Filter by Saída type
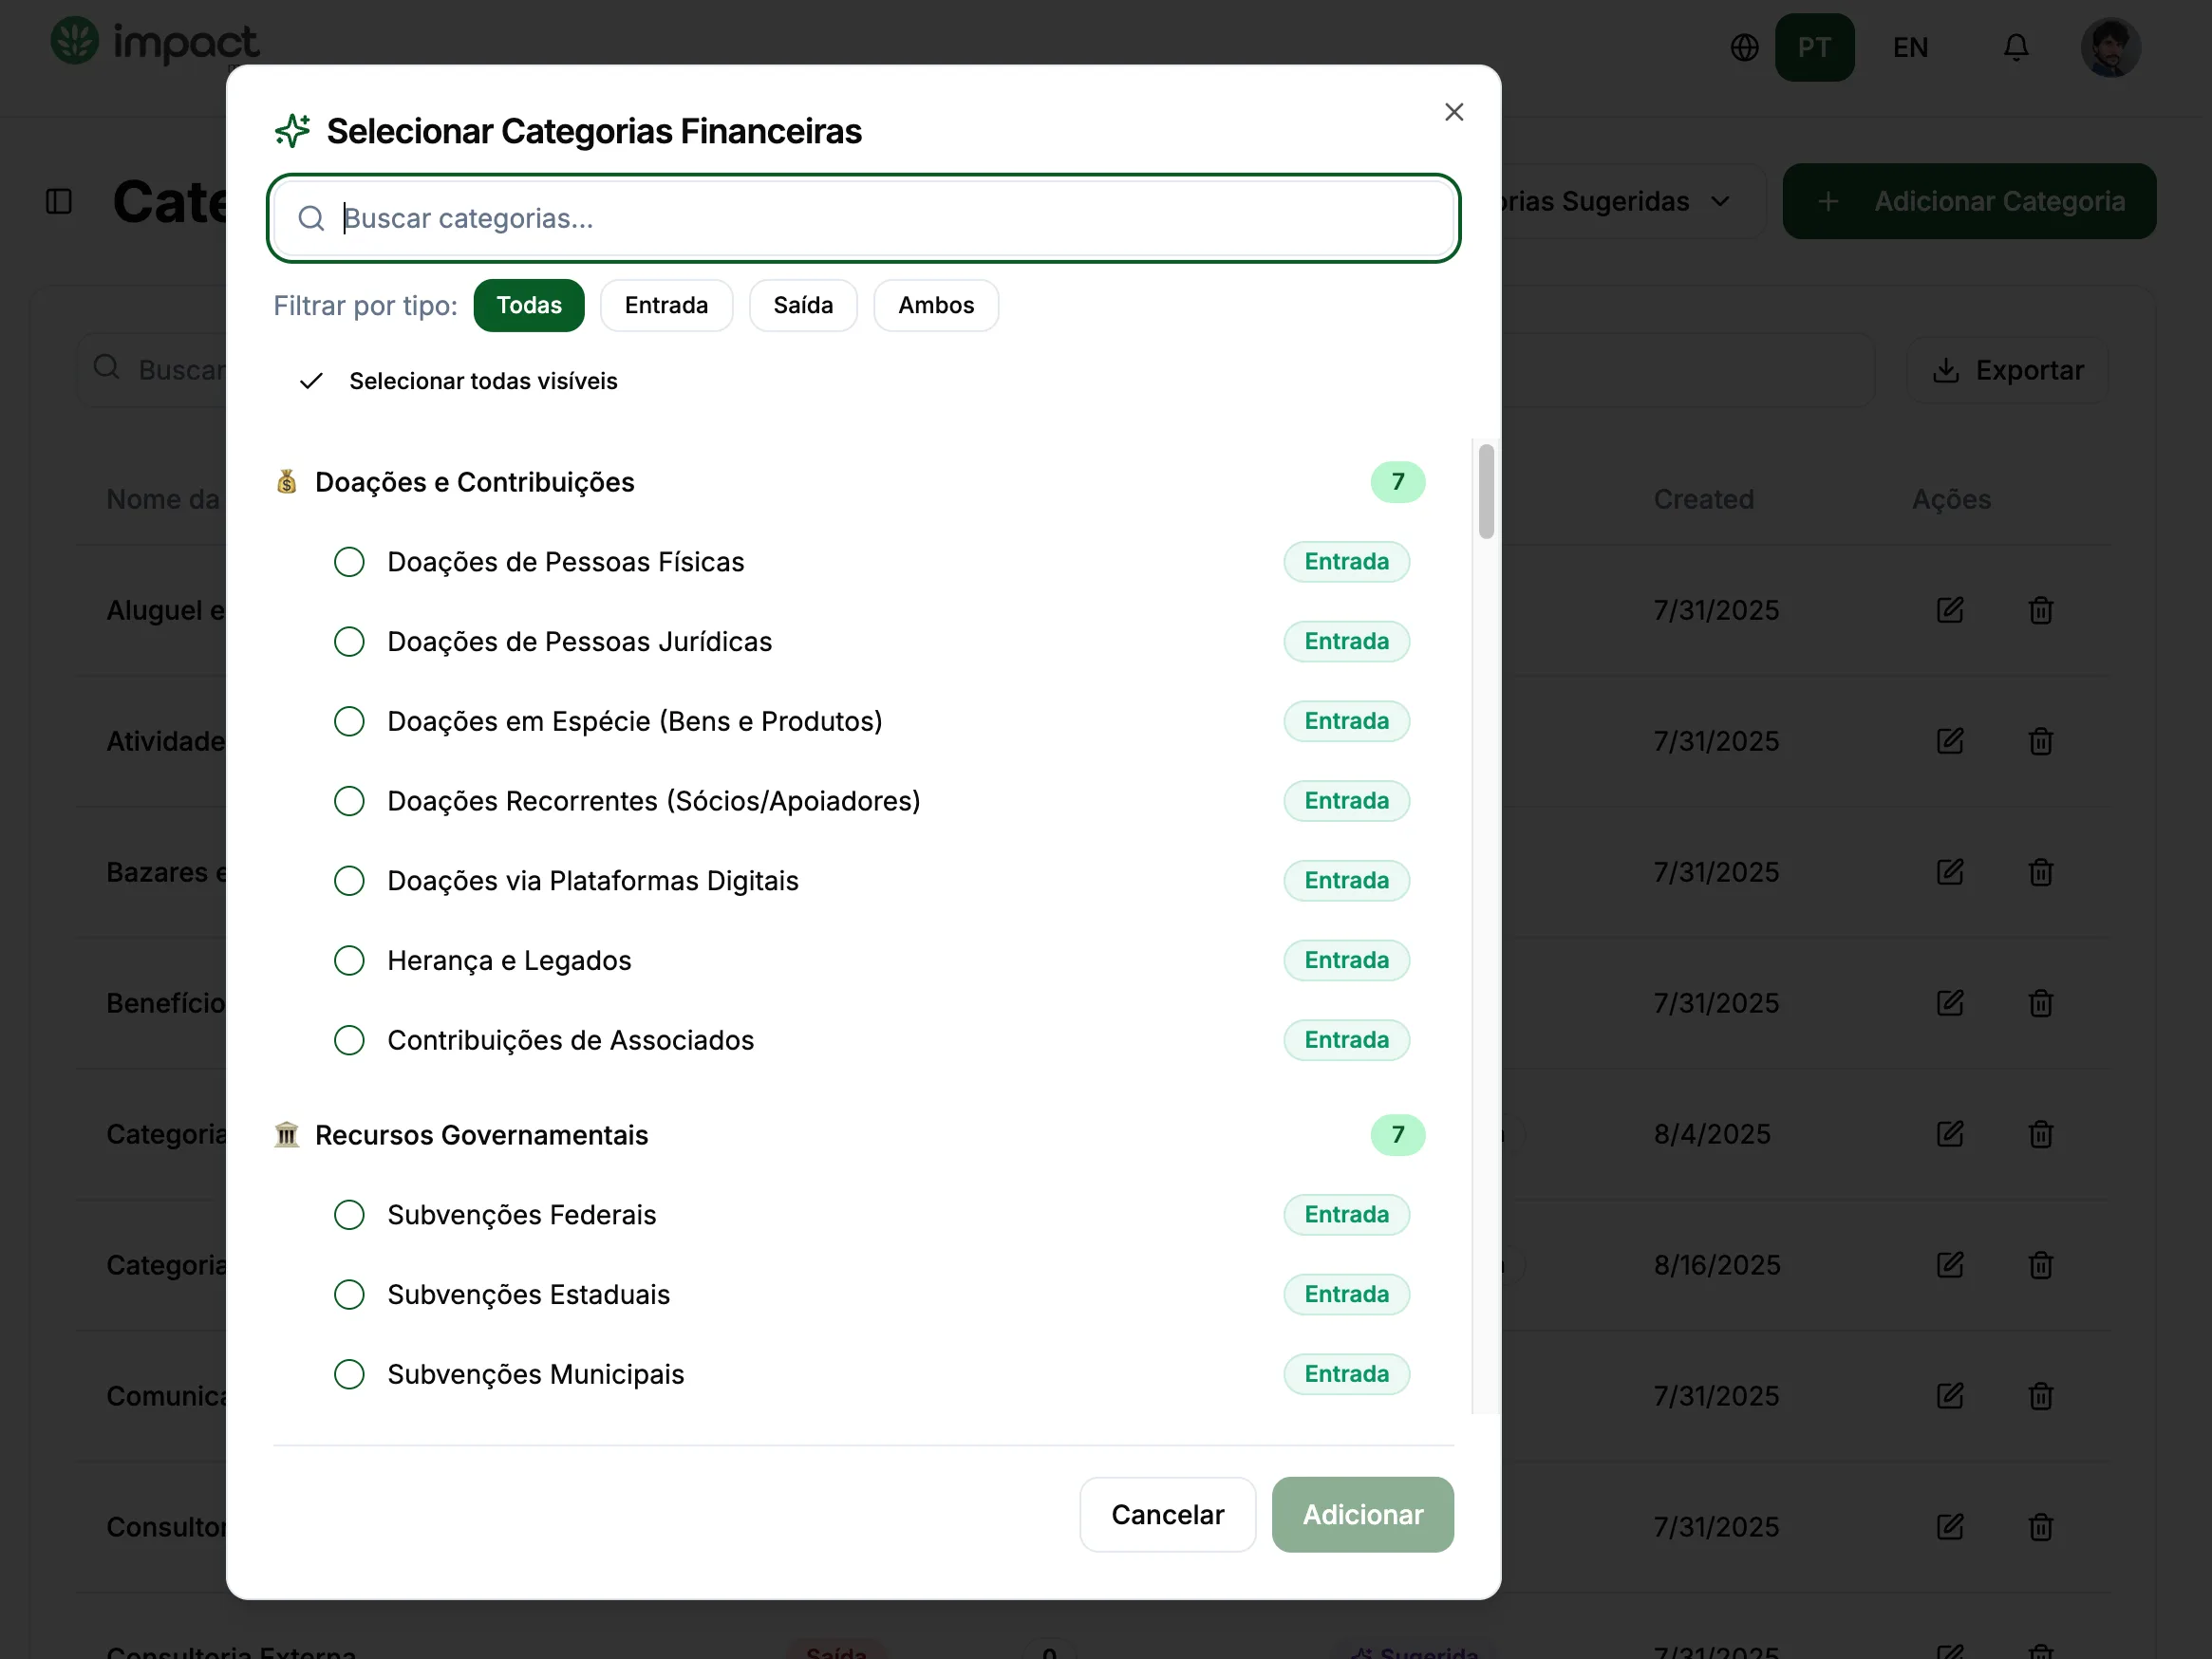Image resolution: width=2212 pixels, height=1659 pixels. point(803,305)
